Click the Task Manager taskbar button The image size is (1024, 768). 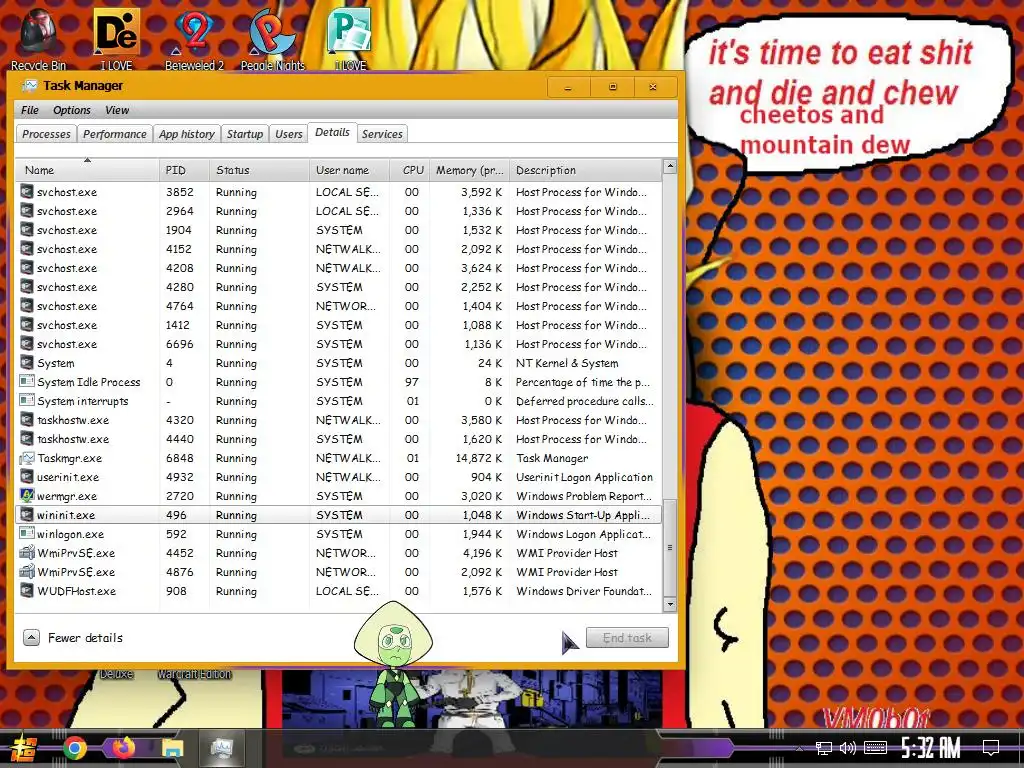click(221, 748)
